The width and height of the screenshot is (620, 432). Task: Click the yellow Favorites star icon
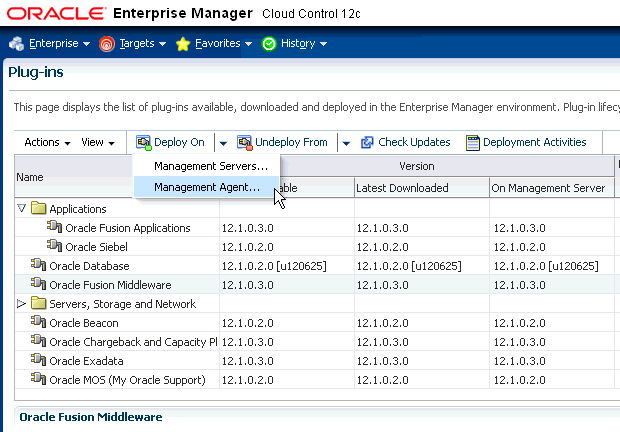[x=183, y=44]
